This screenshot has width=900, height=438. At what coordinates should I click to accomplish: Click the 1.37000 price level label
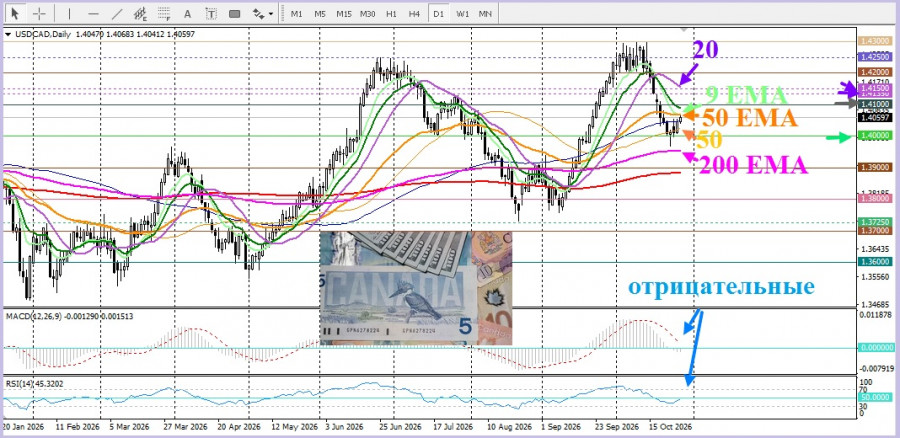(874, 230)
